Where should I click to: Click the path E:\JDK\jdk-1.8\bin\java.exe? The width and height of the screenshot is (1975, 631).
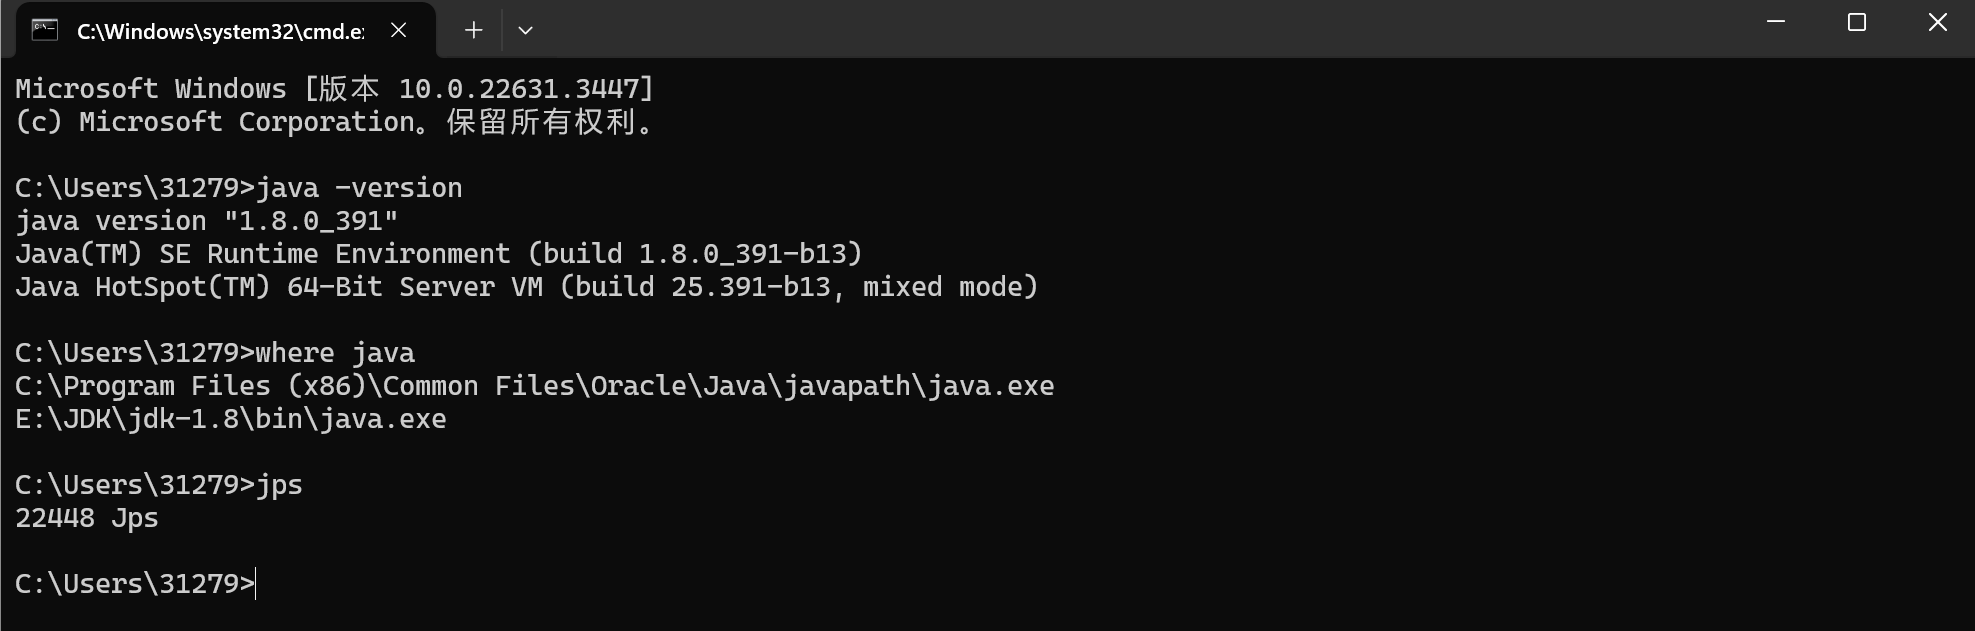pyautogui.click(x=230, y=419)
